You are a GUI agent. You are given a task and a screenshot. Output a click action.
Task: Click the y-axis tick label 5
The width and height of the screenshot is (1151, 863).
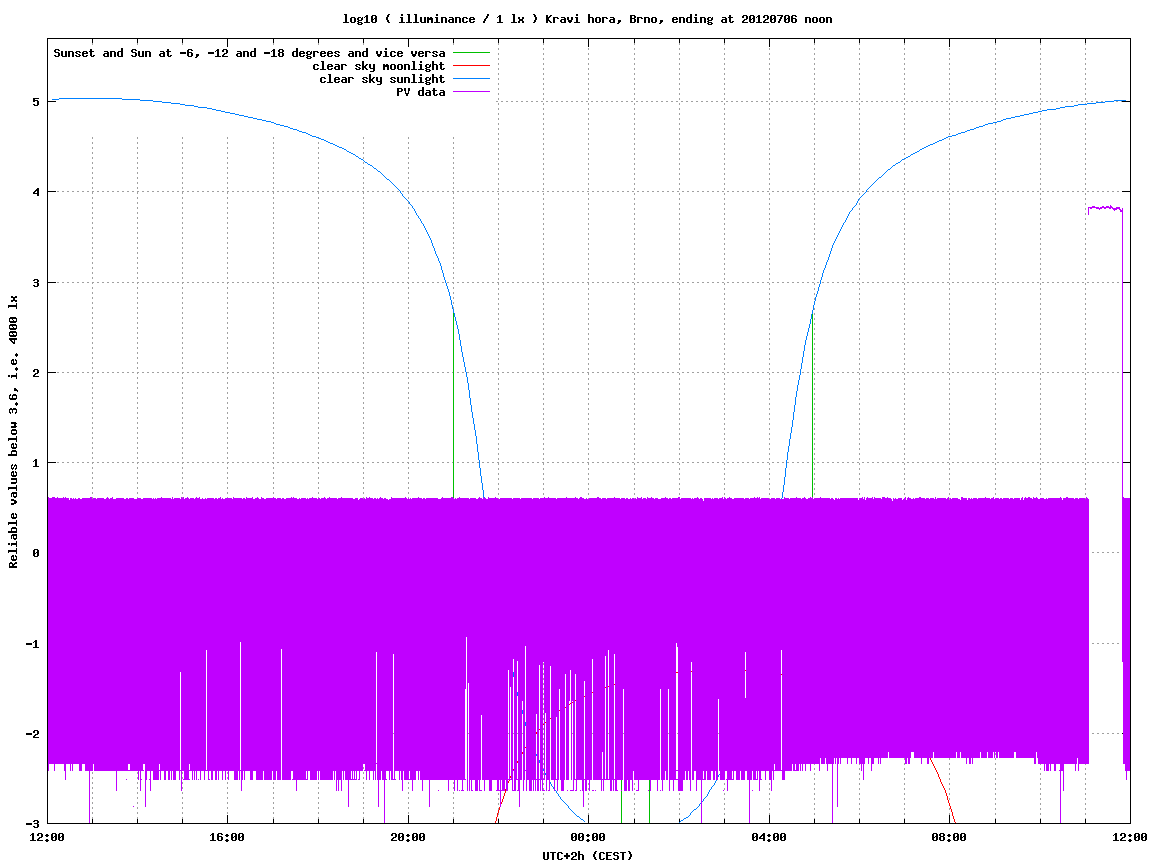click(x=35, y=102)
